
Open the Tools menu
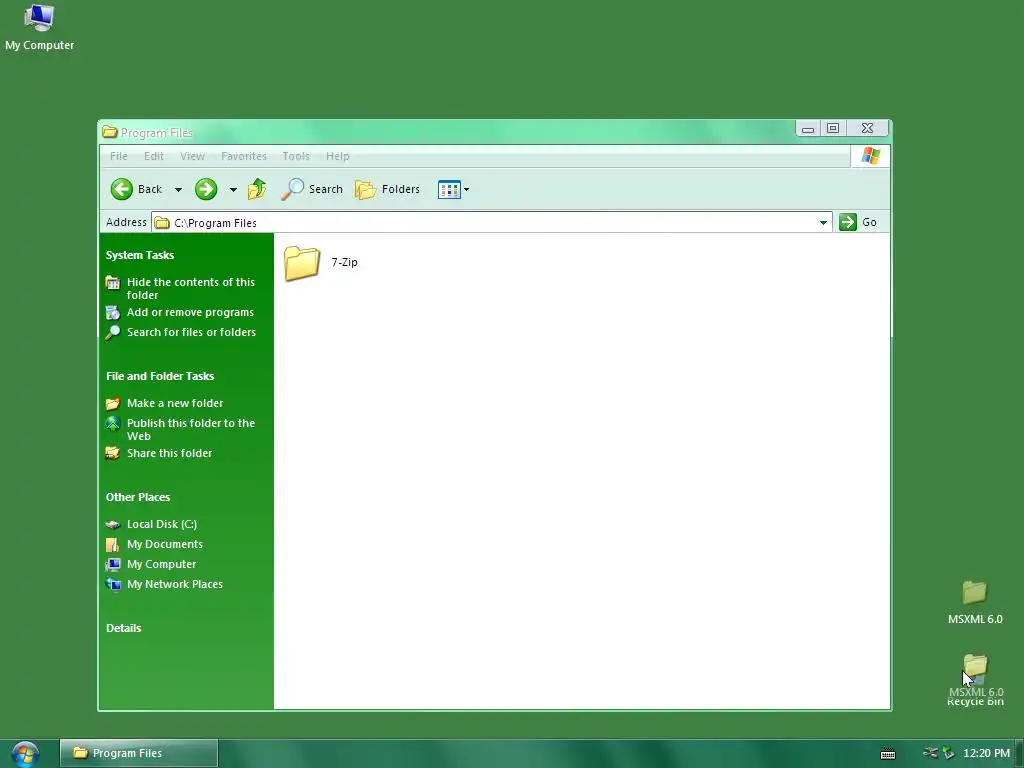[296, 156]
